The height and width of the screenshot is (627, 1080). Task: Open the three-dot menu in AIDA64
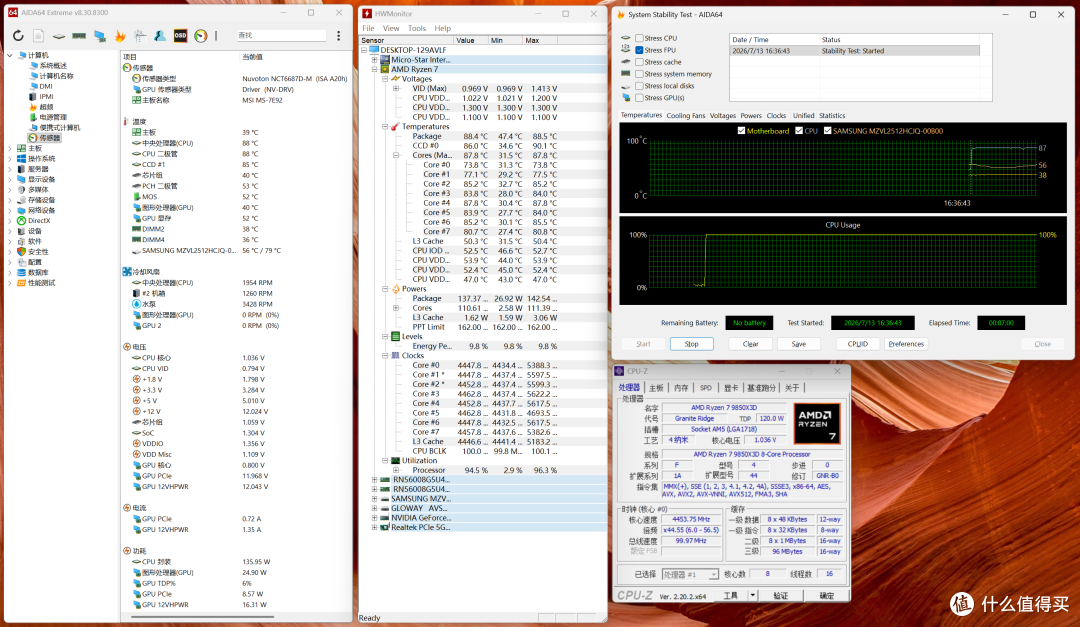tap(338, 36)
